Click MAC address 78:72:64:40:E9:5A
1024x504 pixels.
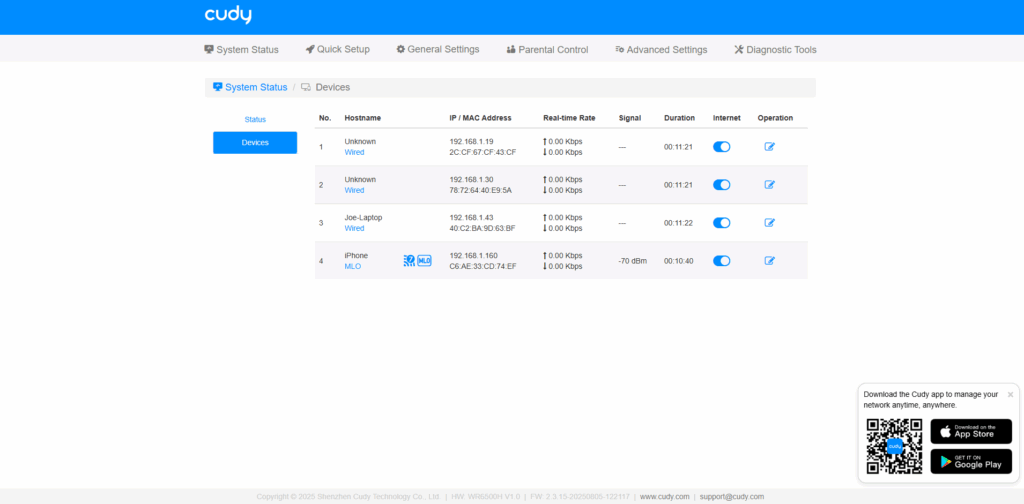481,191
